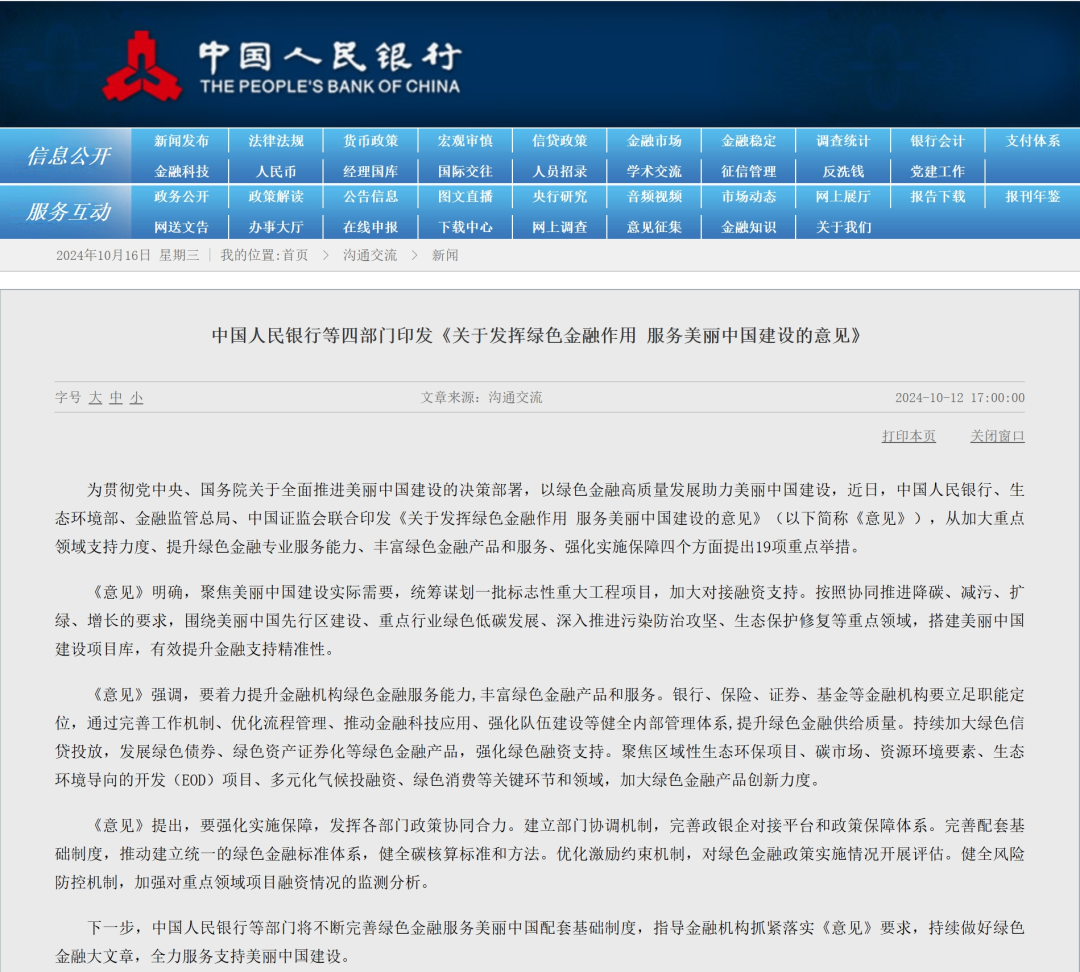The width and height of the screenshot is (1080, 972).
Task: Click 打印本页 link
Action: [x=908, y=436]
